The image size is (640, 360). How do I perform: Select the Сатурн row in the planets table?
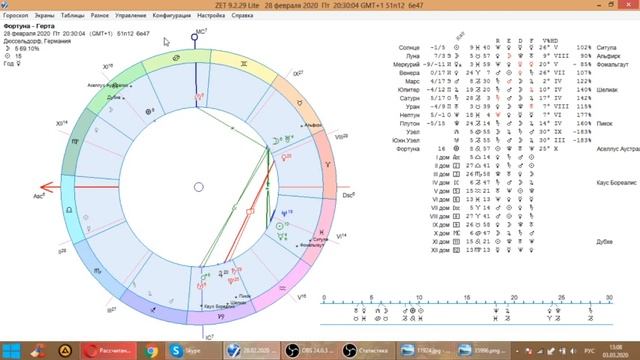point(495,98)
